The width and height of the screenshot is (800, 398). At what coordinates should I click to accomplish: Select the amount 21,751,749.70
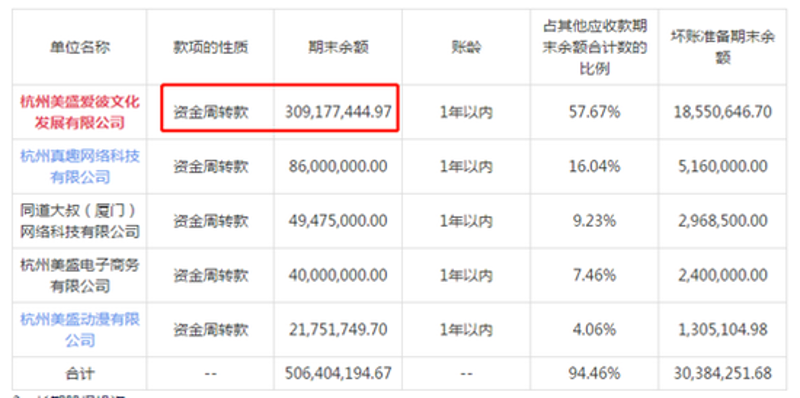(338, 330)
